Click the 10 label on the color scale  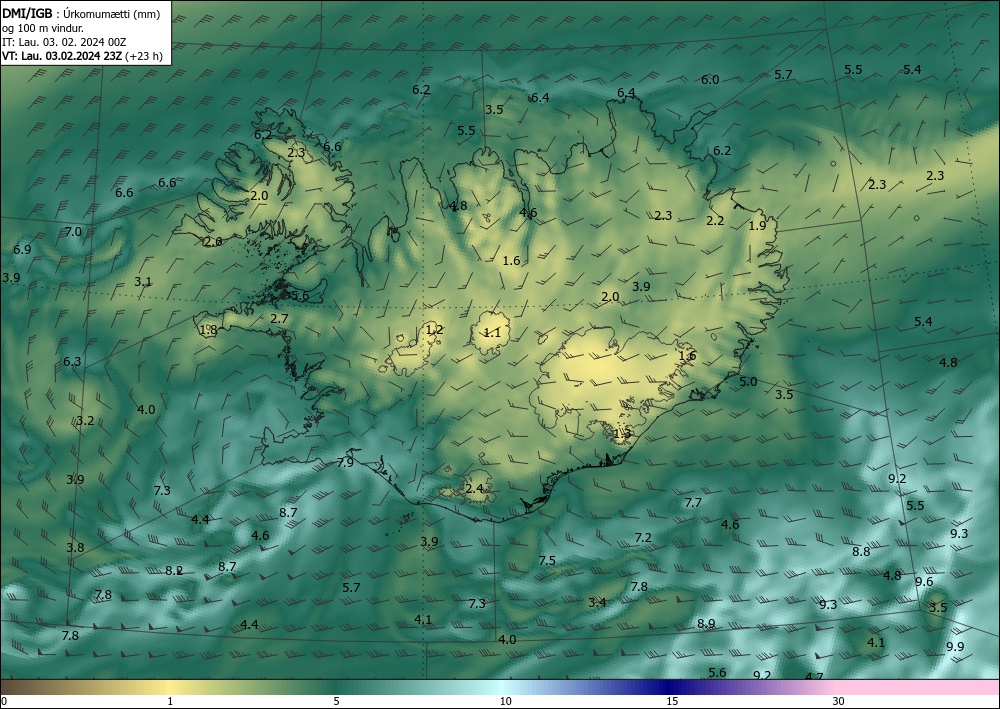(506, 701)
